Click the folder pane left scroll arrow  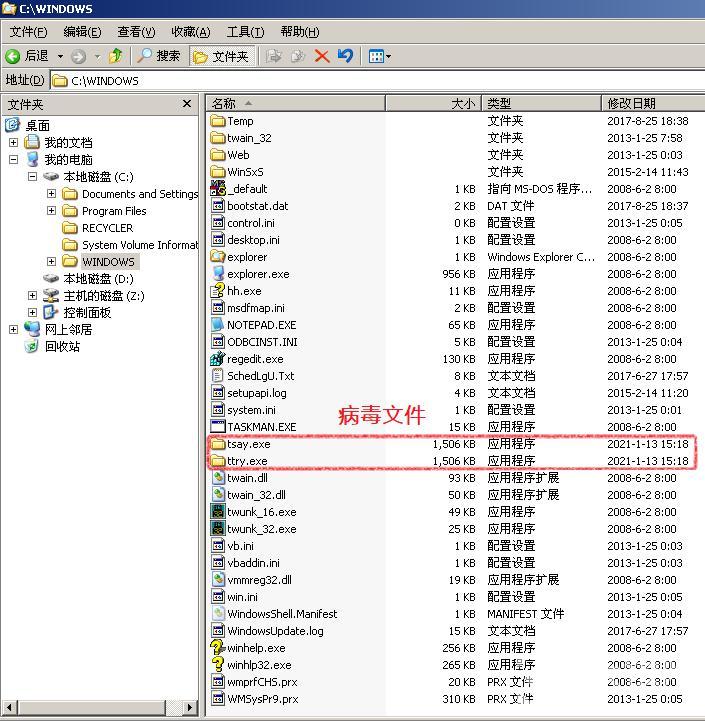point(10,707)
